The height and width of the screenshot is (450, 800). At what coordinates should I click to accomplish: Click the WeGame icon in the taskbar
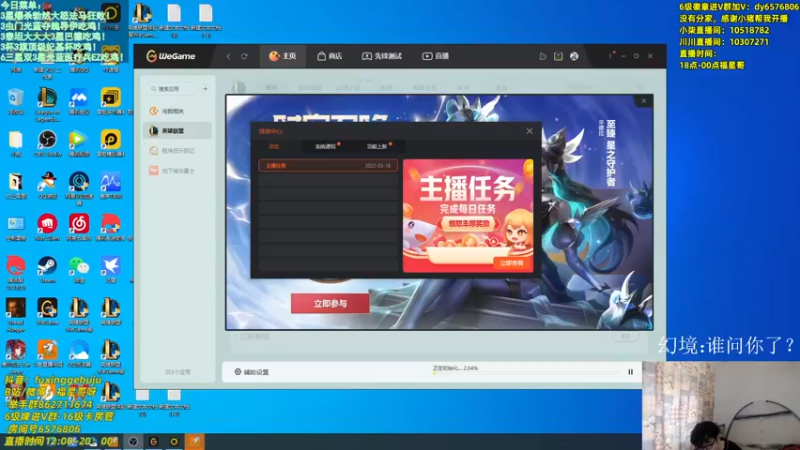154,442
